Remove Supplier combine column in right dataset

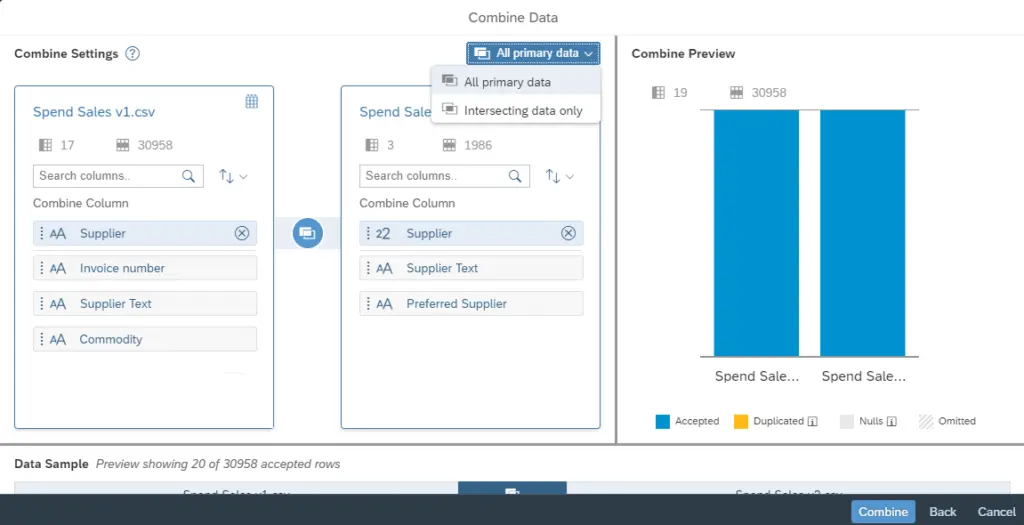[x=568, y=233]
